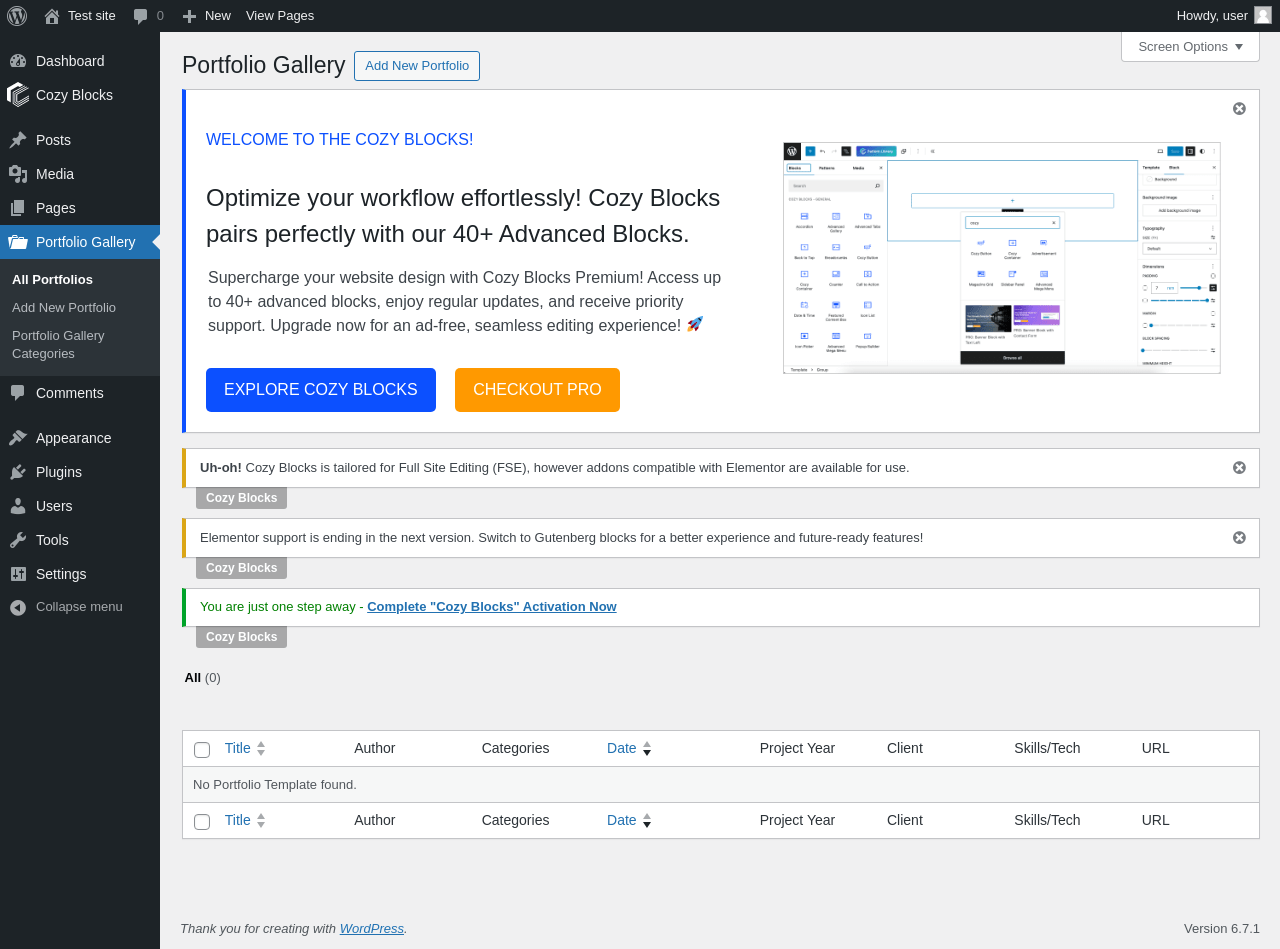Click the Pages icon in sidebar
The width and height of the screenshot is (1280, 949).
click(18, 208)
